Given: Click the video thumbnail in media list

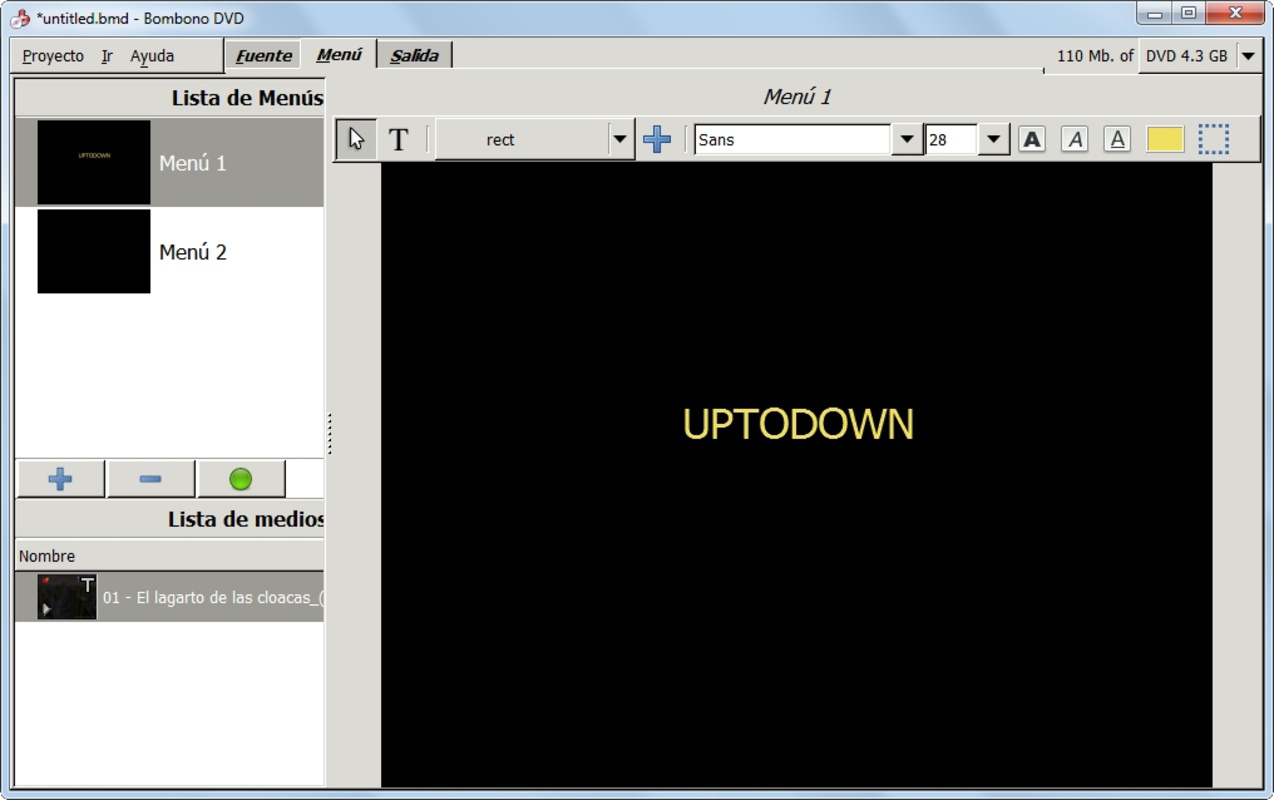Looking at the screenshot, I should (67, 597).
